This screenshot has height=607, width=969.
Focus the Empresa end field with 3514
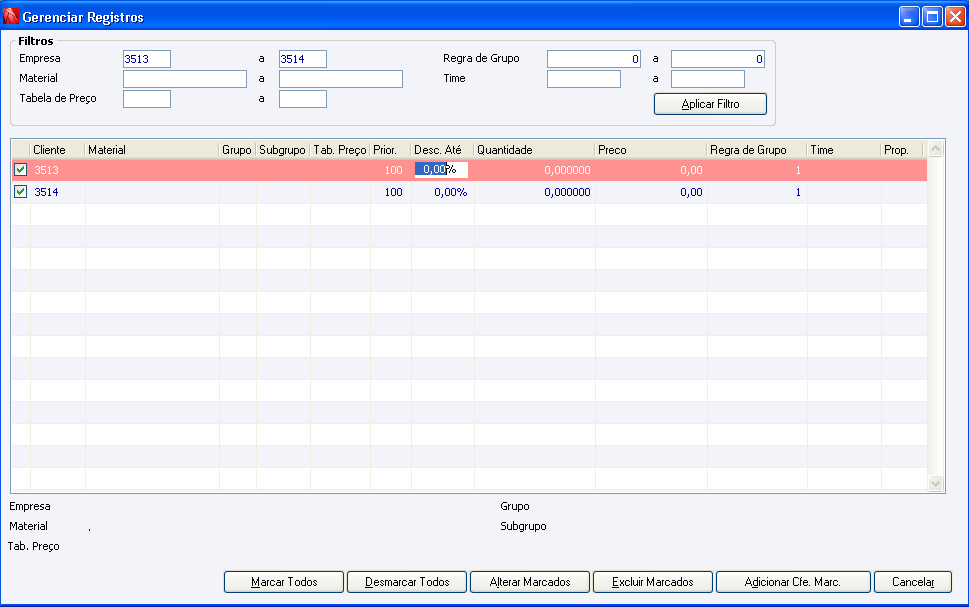tap(303, 59)
